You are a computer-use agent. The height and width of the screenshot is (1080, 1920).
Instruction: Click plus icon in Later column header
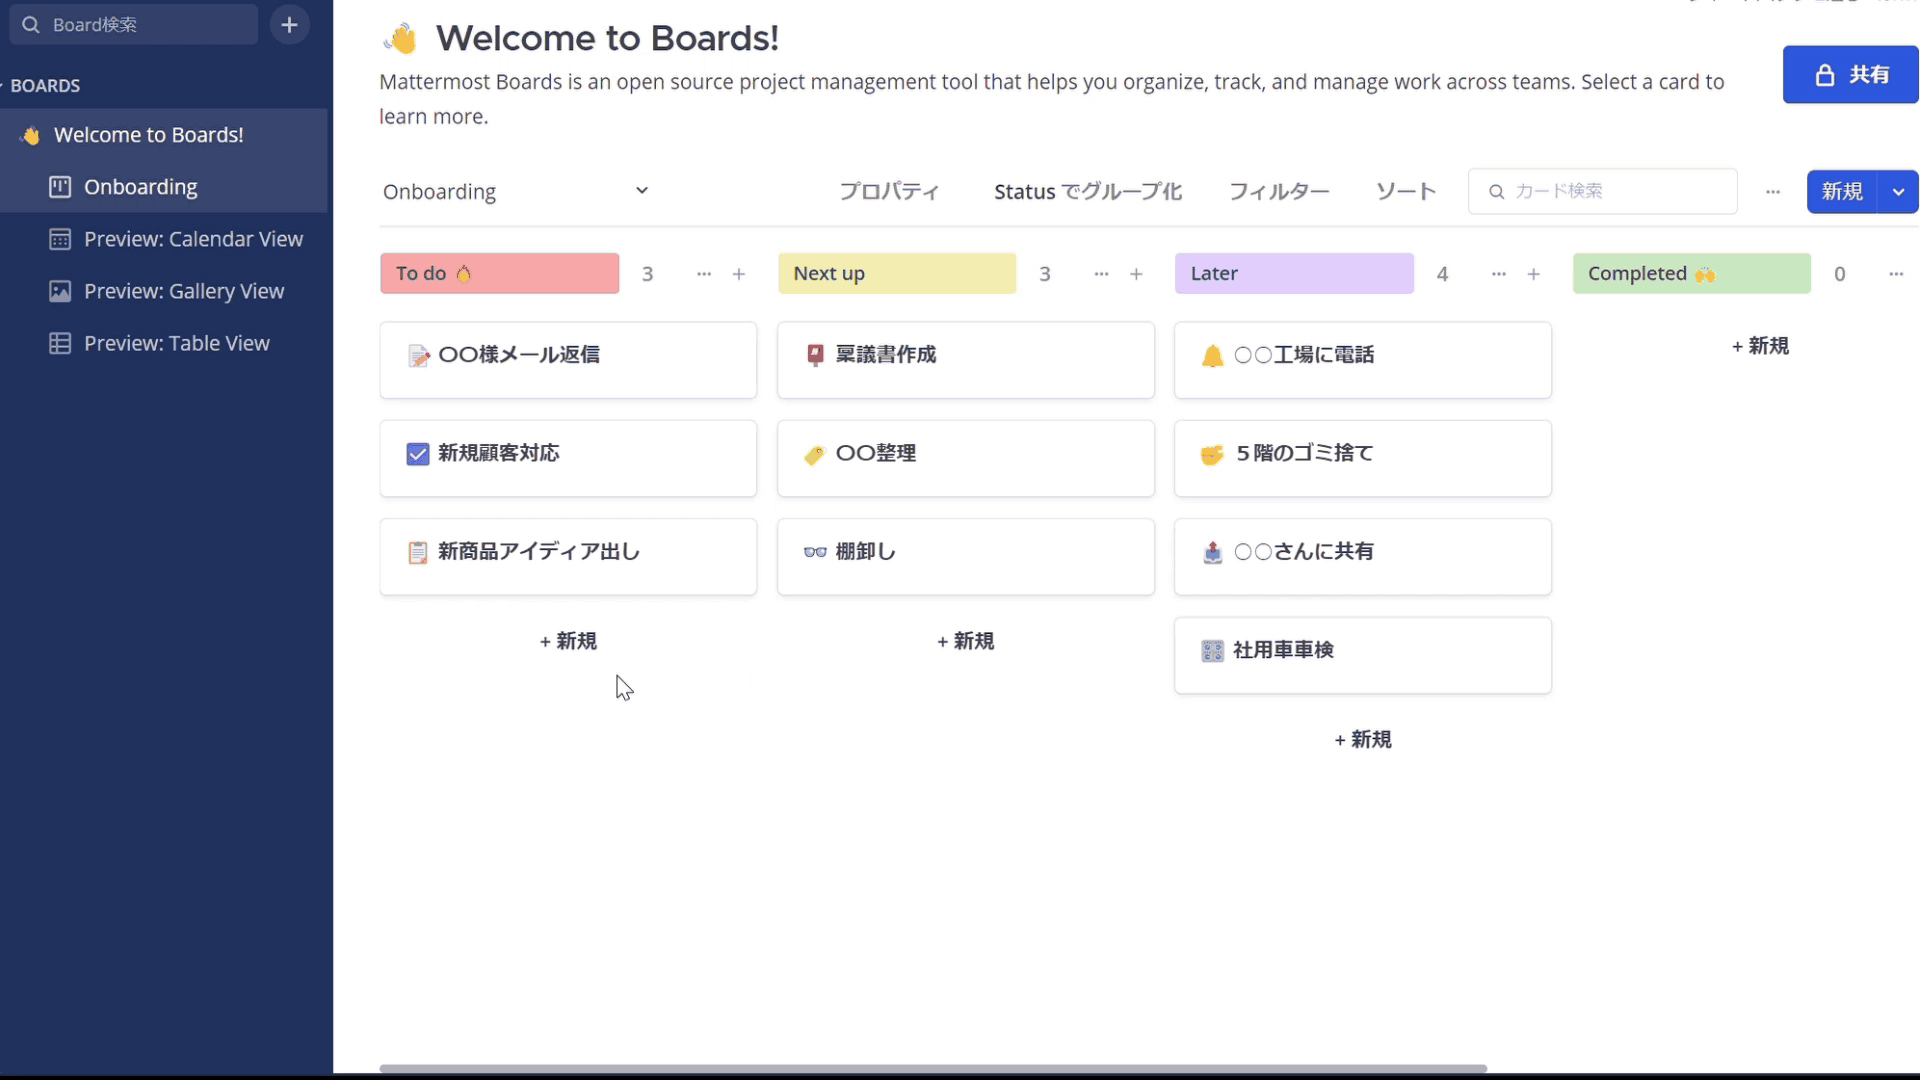pyautogui.click(x=1533, y=274)
